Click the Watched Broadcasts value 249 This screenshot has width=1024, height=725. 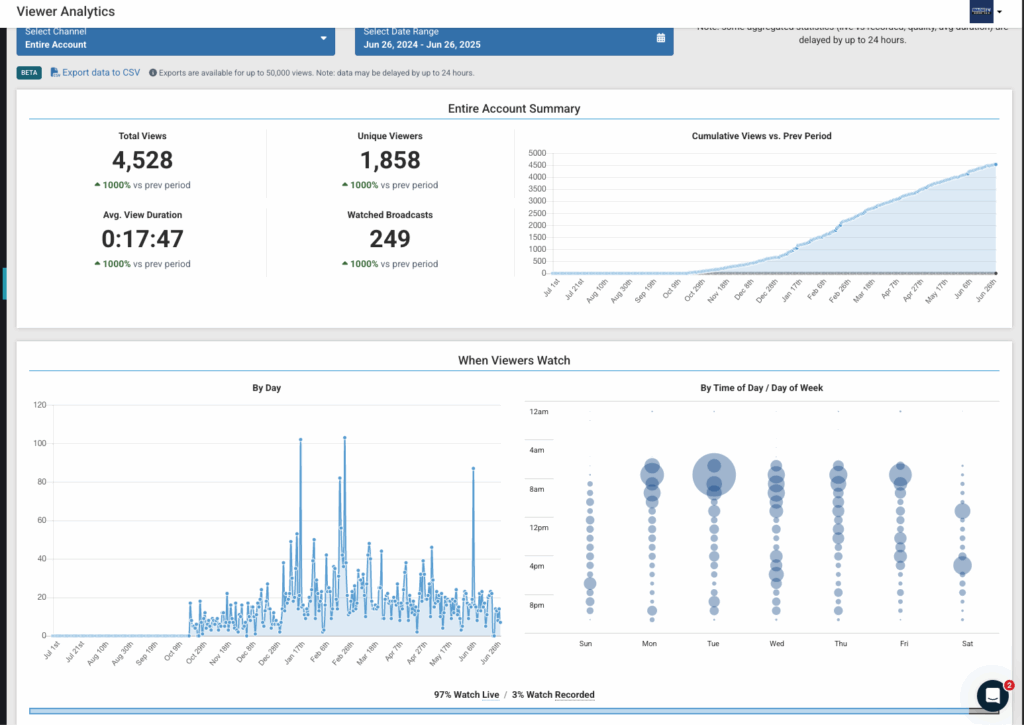pos(389,239)
